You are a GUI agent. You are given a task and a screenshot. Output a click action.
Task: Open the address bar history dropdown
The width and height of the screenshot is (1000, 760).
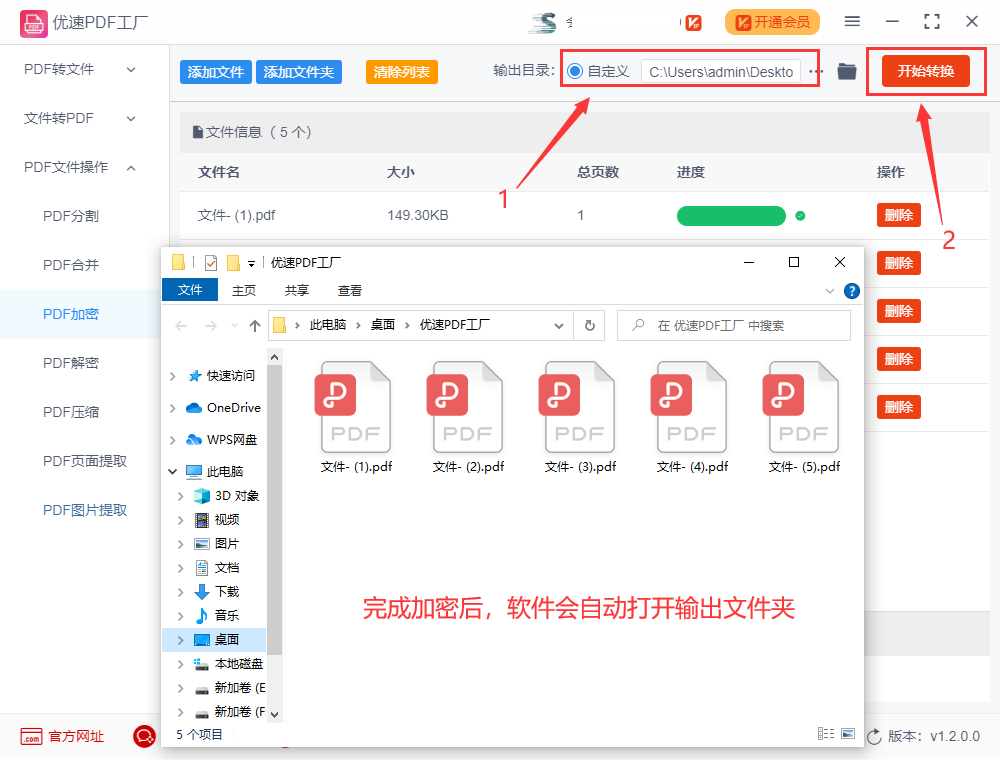click(x=559, y=326)
